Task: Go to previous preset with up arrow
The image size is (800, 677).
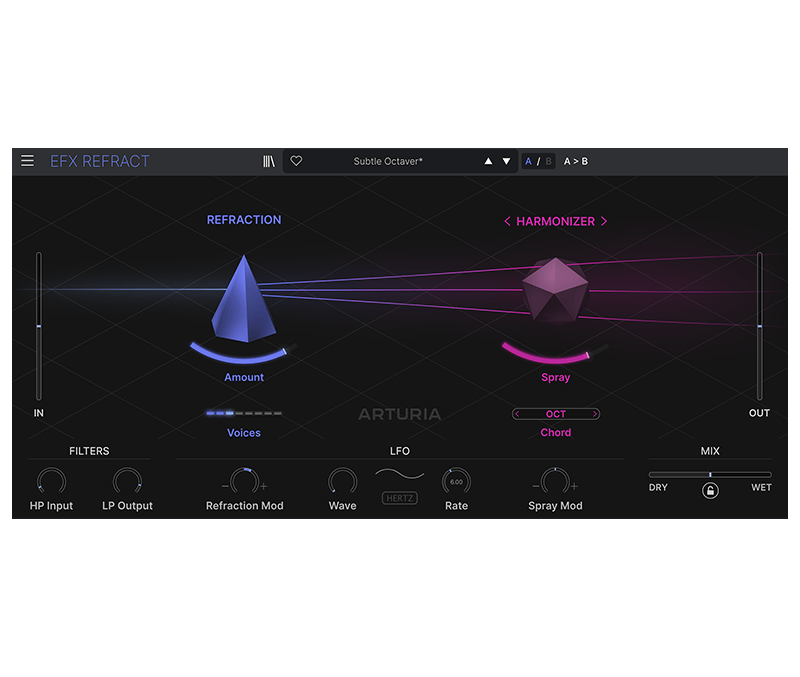Action: [488, 161]
